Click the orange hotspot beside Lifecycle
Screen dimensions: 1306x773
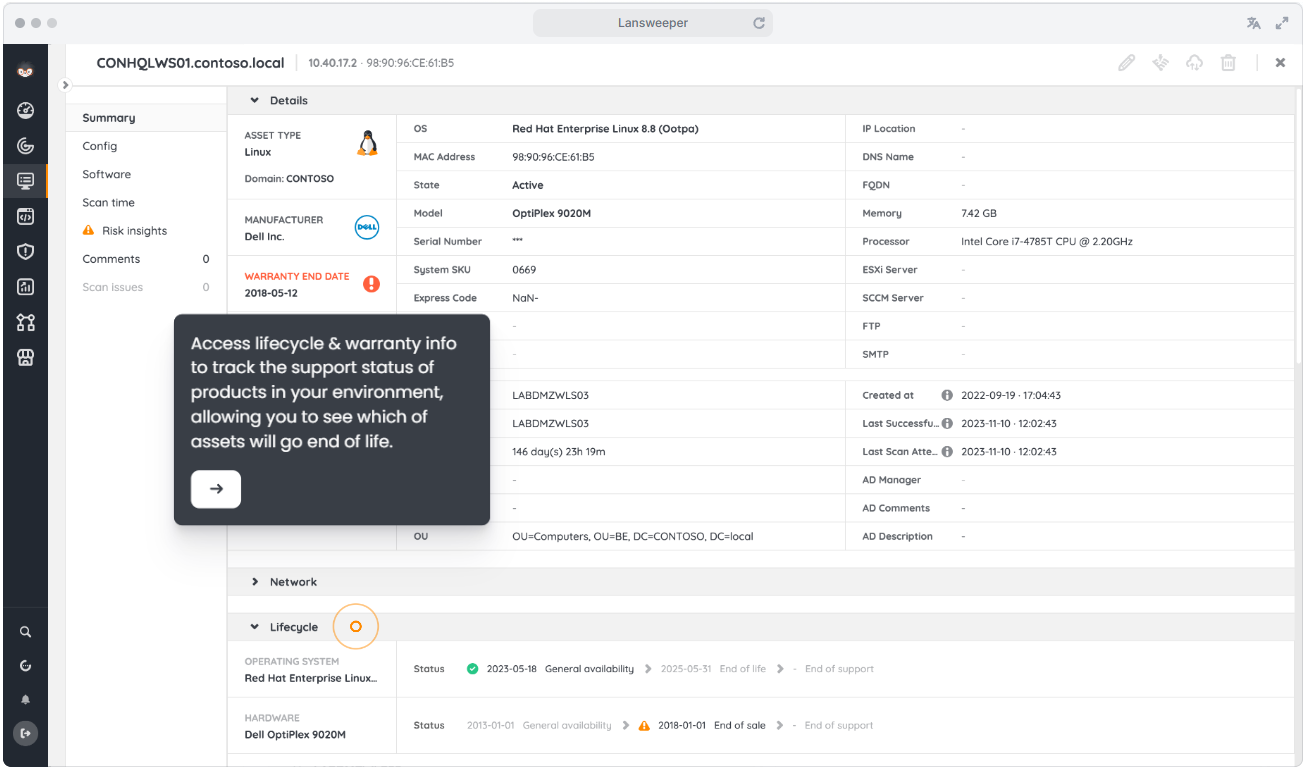coord(355,627)
